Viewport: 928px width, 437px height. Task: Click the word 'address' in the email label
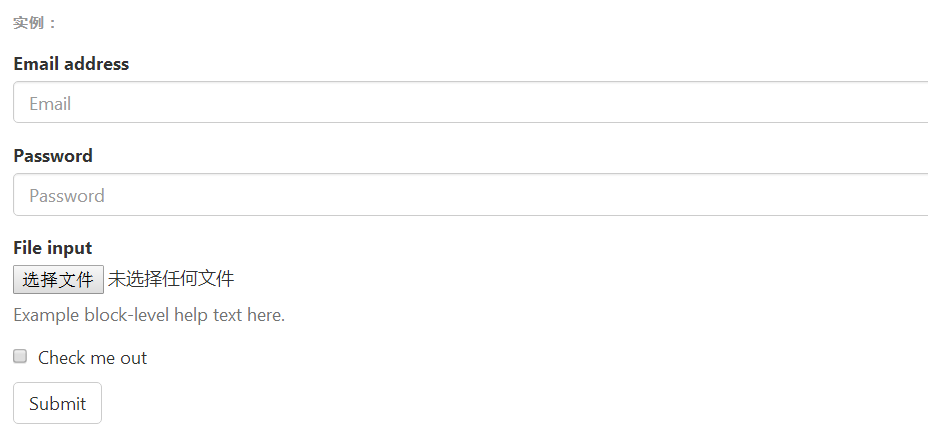[96, 64]
